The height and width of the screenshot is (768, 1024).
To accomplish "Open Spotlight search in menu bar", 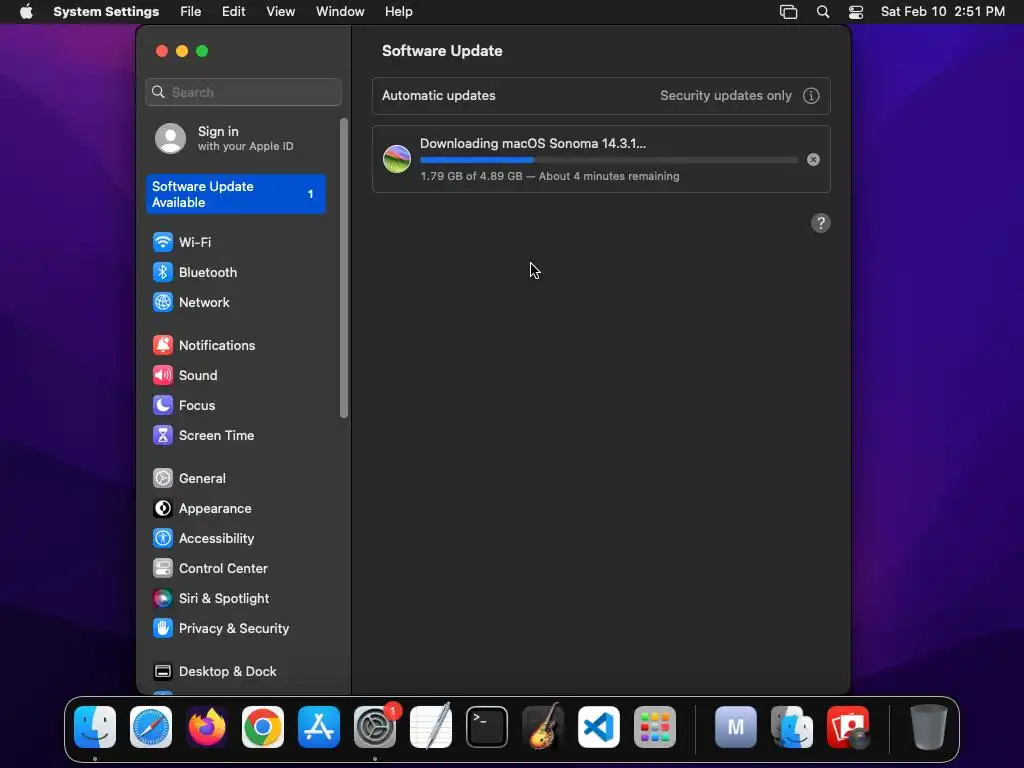I will pos(823,12).
